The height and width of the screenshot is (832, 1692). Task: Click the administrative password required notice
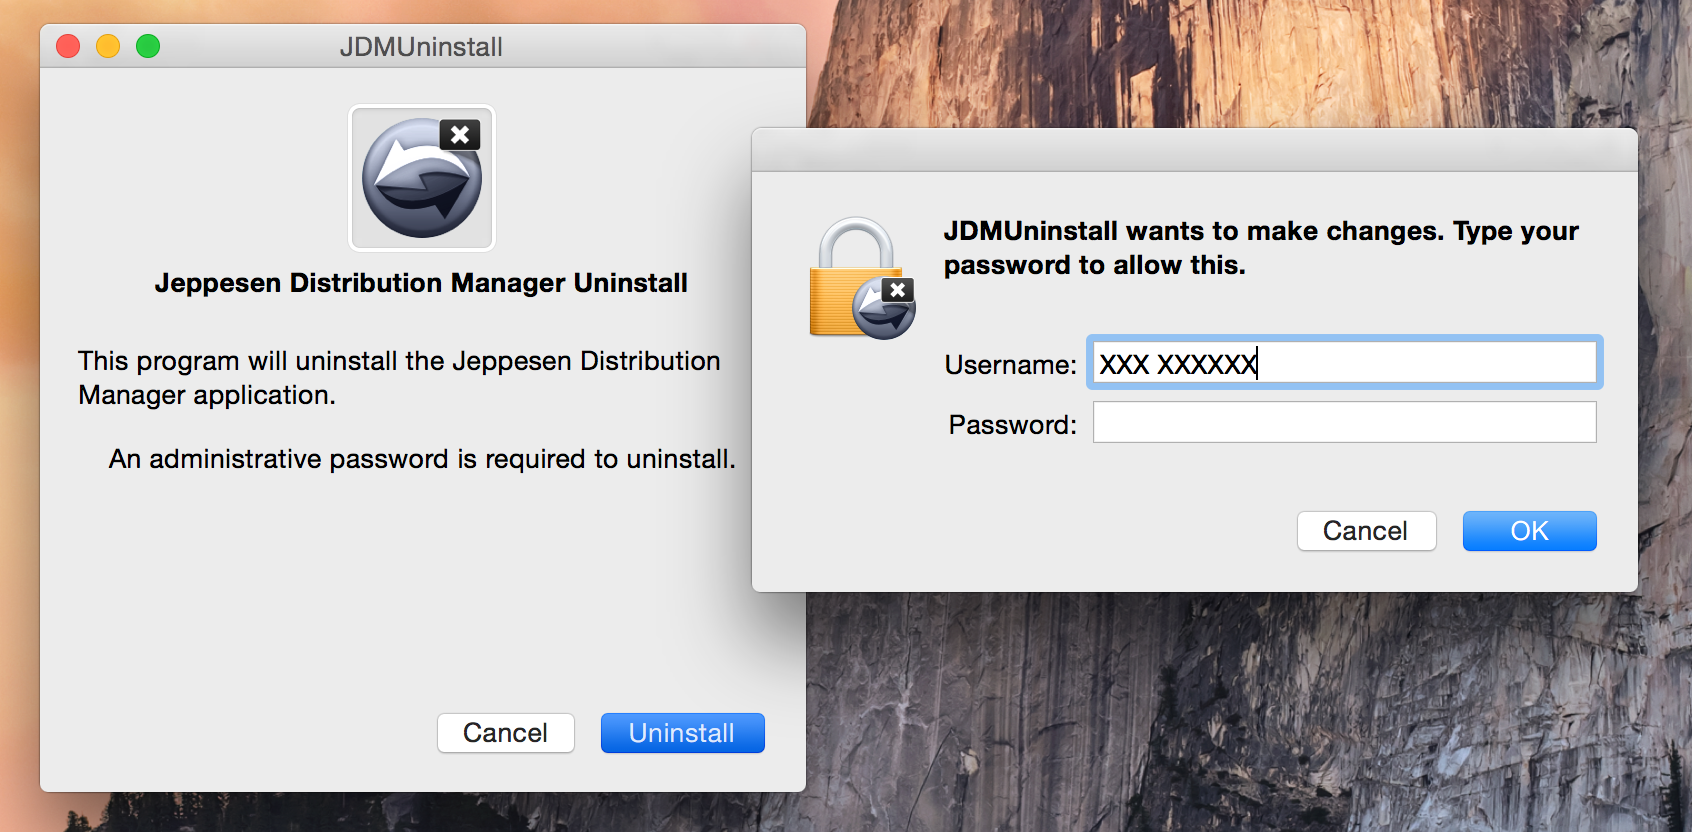421,459
